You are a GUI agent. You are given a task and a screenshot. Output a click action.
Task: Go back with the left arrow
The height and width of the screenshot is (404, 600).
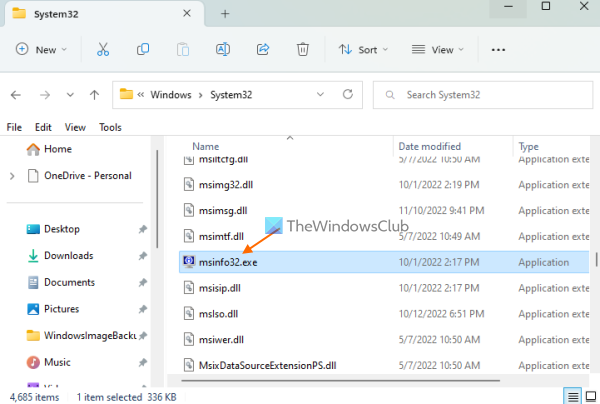point(16,94)
